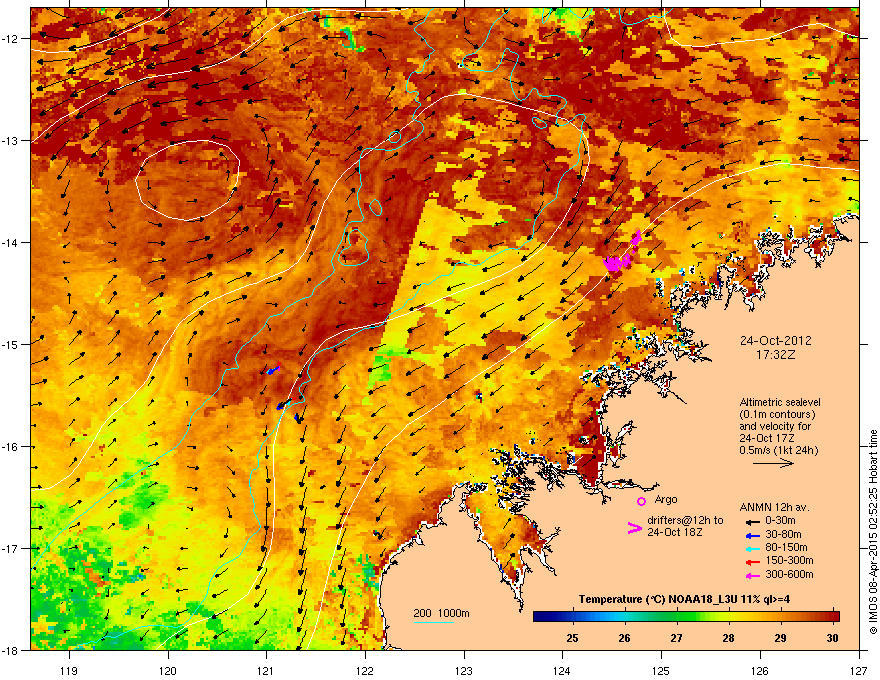Click the '80-150m' depth label

pyautogui.click(x=786, y=548)
